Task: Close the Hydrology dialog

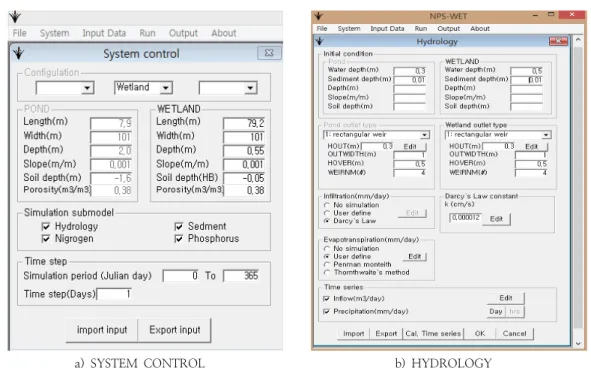Action: click(558, 41)
